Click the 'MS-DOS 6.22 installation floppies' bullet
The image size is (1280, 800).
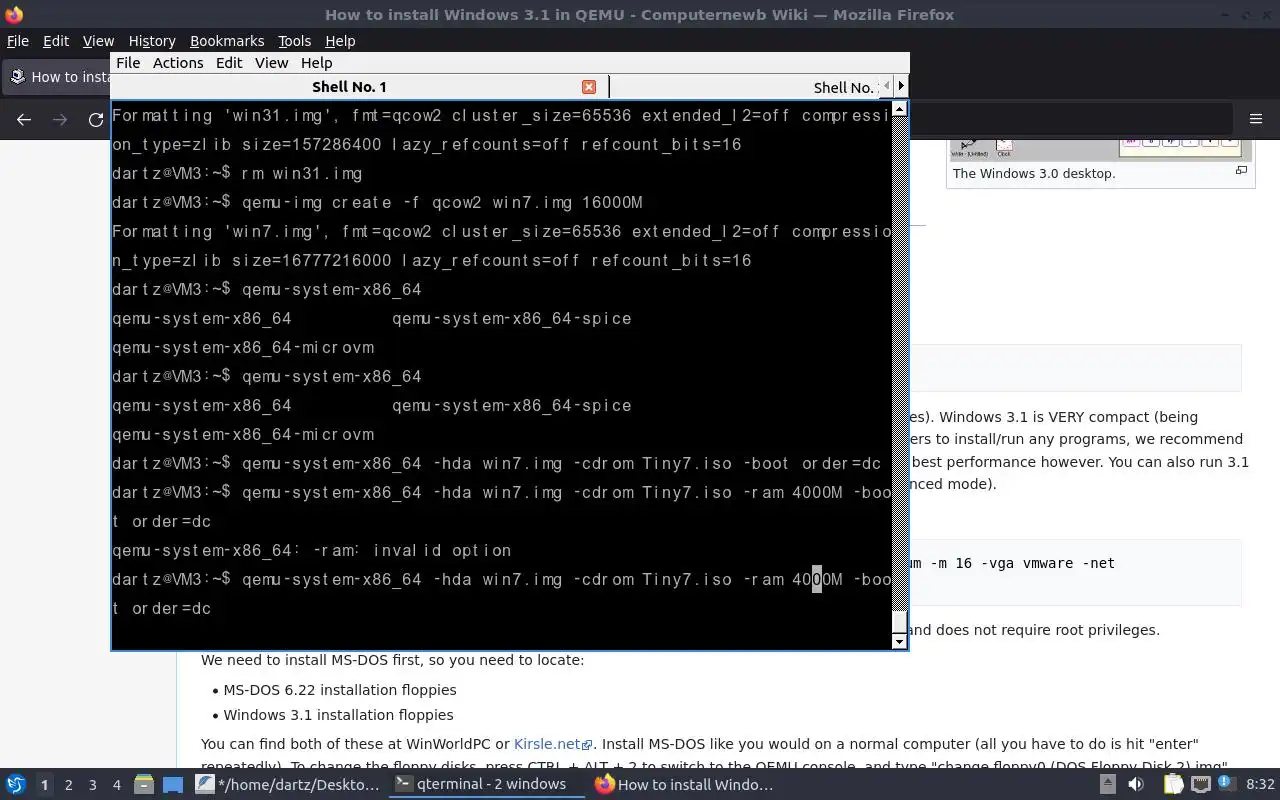pos(340,690)
